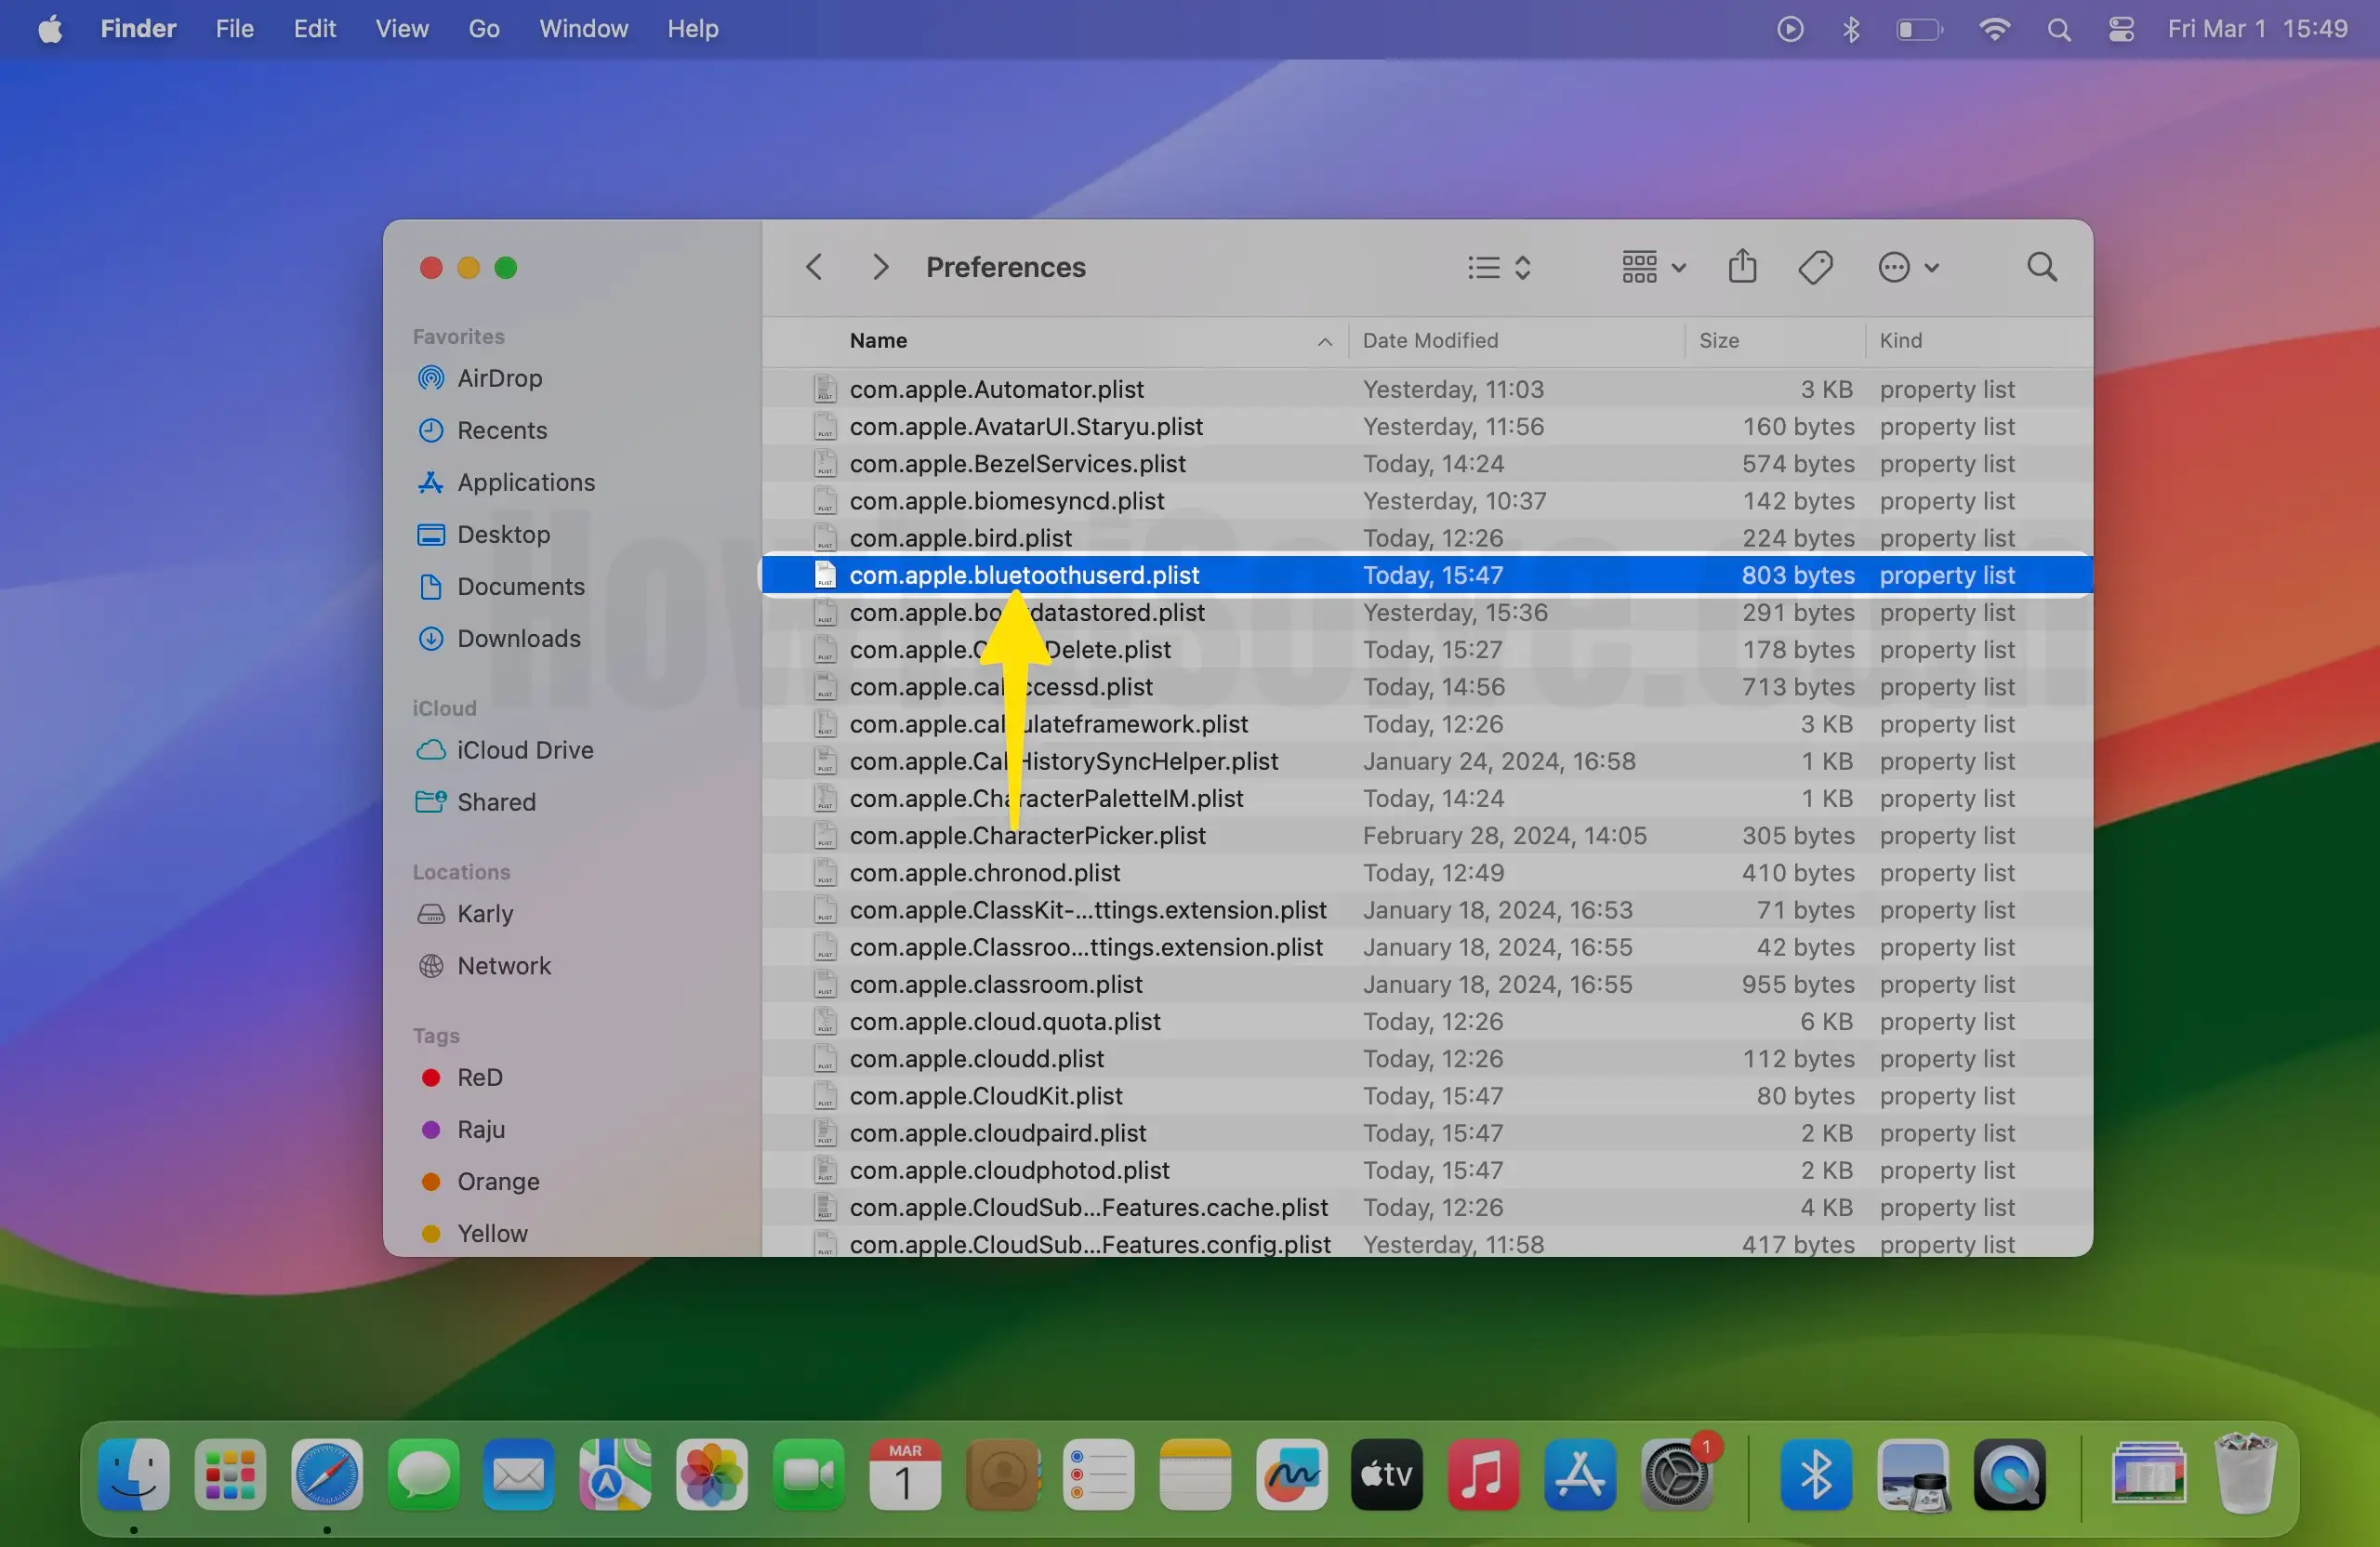Screen dimensions: 2380x1547
Task: Click the Bluetooth icon in the Dock
Action: 1815,1474
